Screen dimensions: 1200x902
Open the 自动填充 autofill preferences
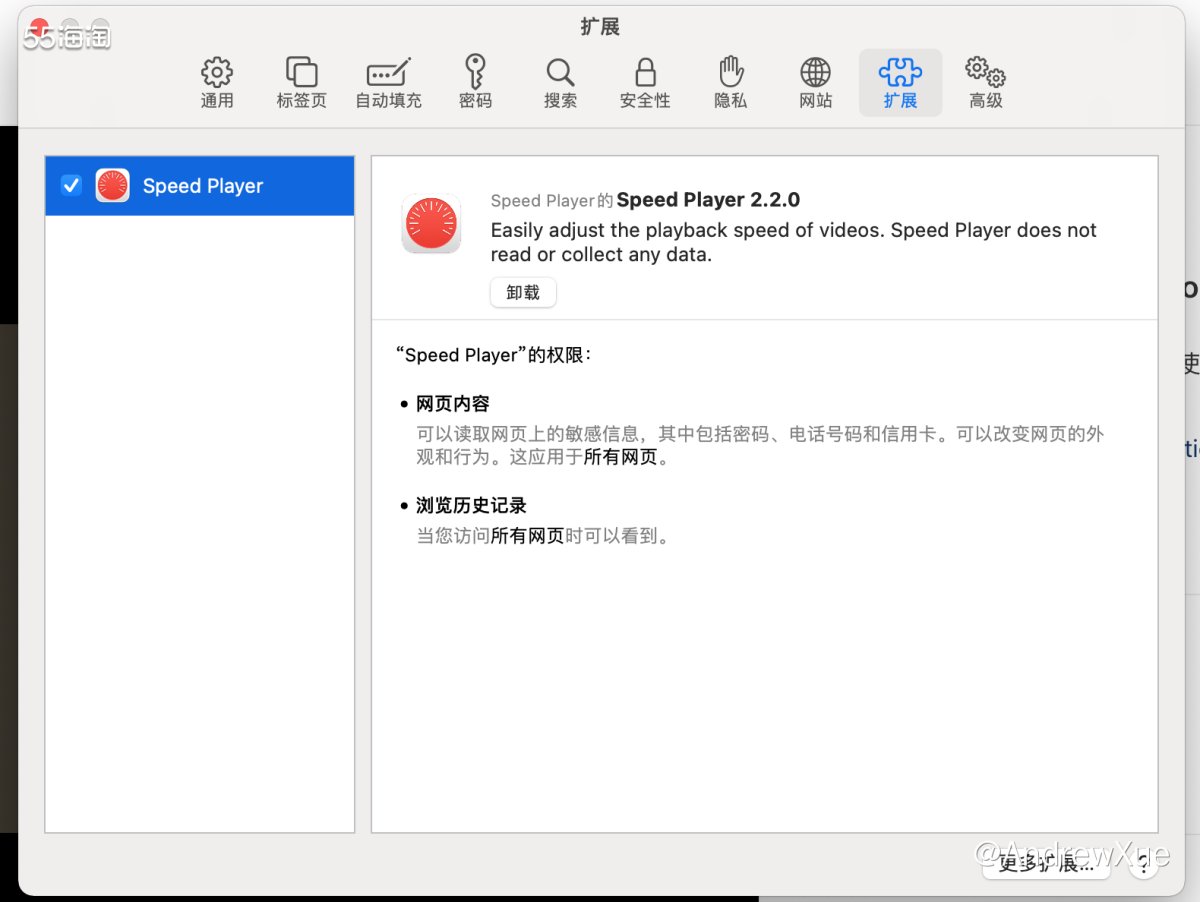coord(388,83)
